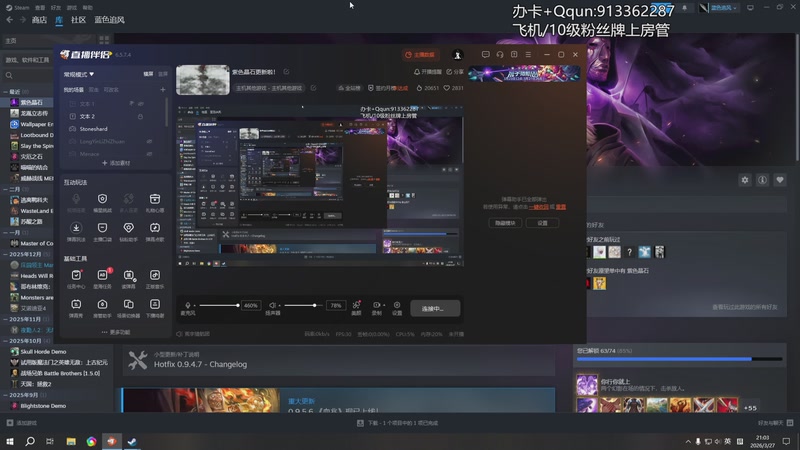Image resolution: width=800 pixels, height=450 pixels.
Task: Mute the speaker 扬声器 icon
Action: click(x=272, y=305)
